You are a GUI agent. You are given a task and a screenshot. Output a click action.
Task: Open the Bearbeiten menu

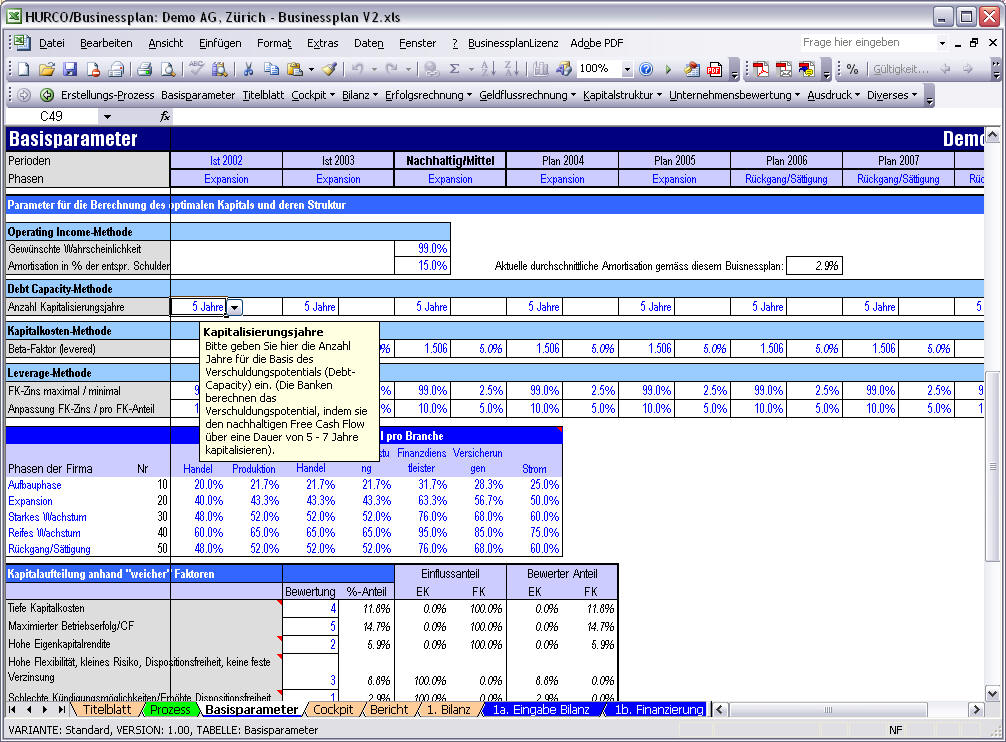point(106,43)
